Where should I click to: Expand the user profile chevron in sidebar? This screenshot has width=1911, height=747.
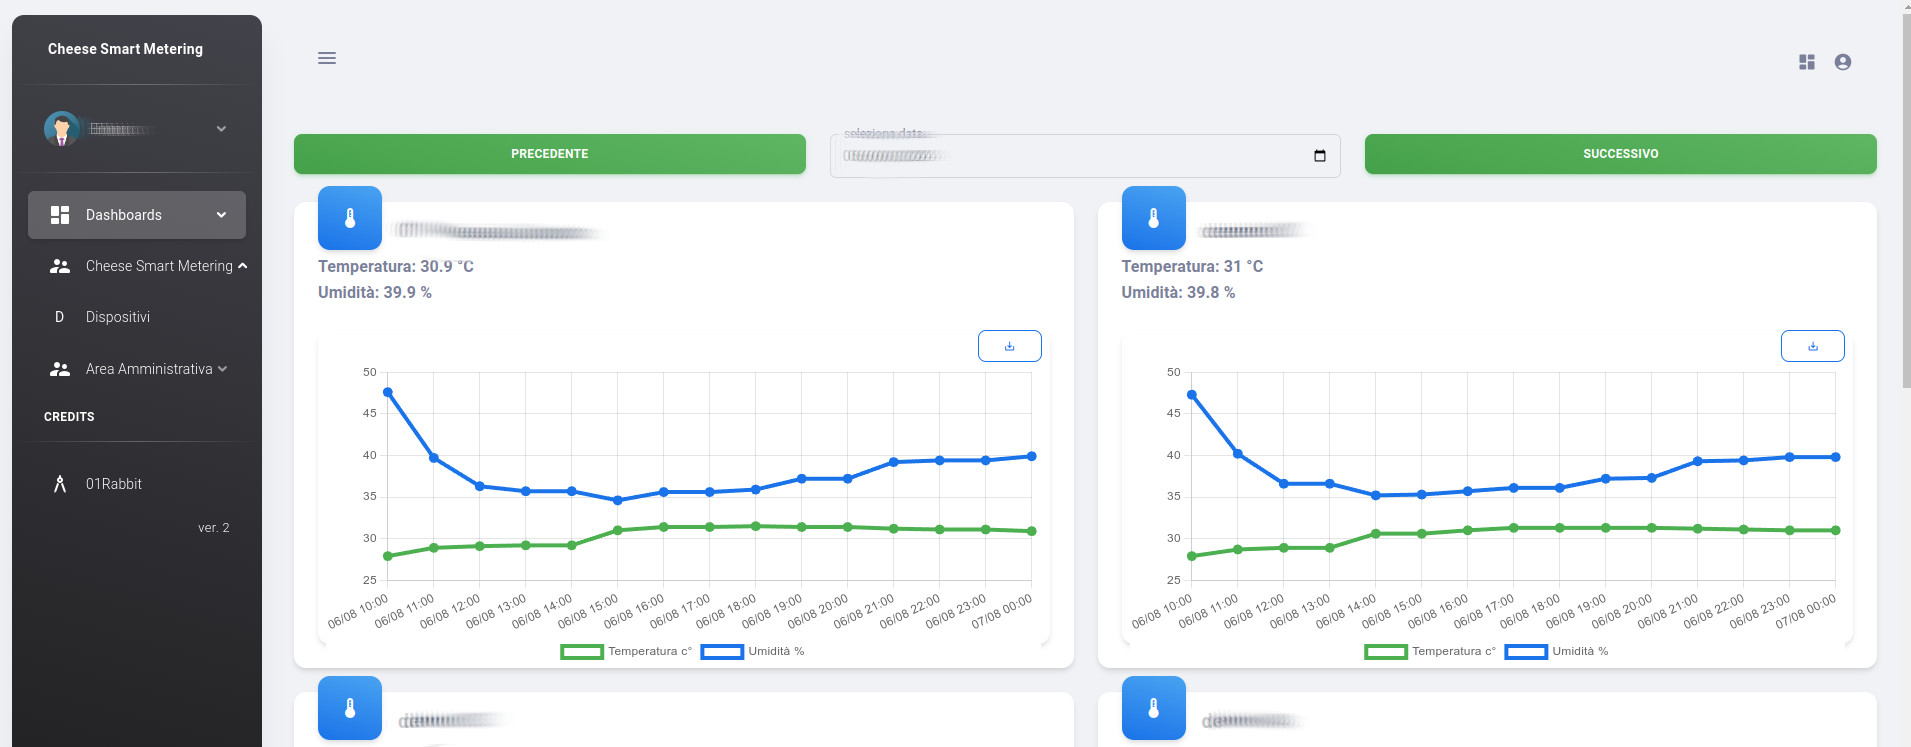221,129
